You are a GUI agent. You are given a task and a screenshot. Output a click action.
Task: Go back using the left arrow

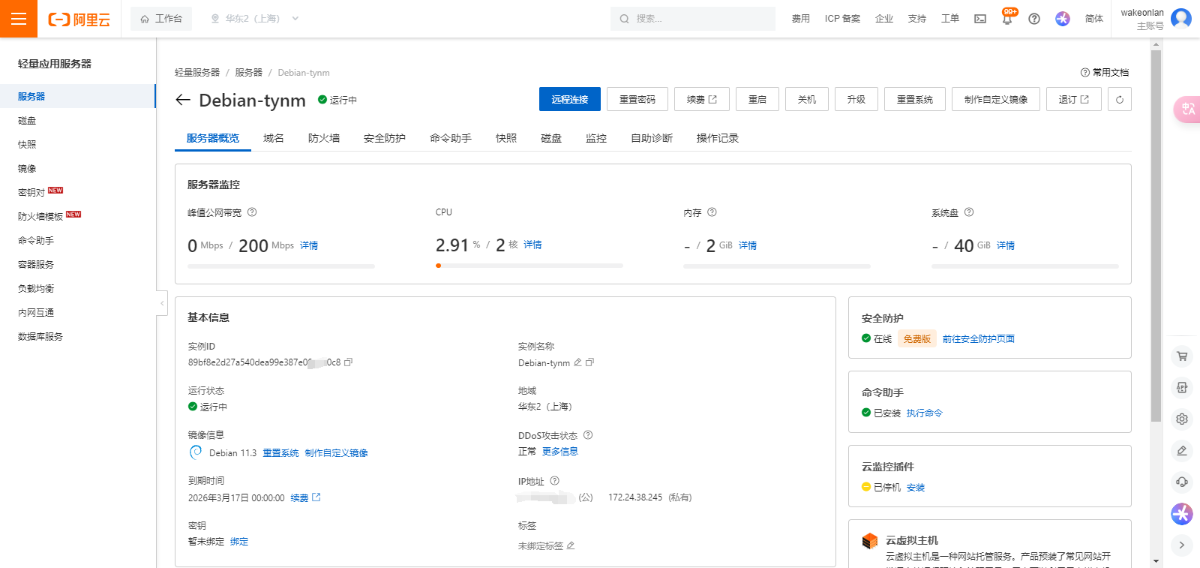(x=182, y=100)
